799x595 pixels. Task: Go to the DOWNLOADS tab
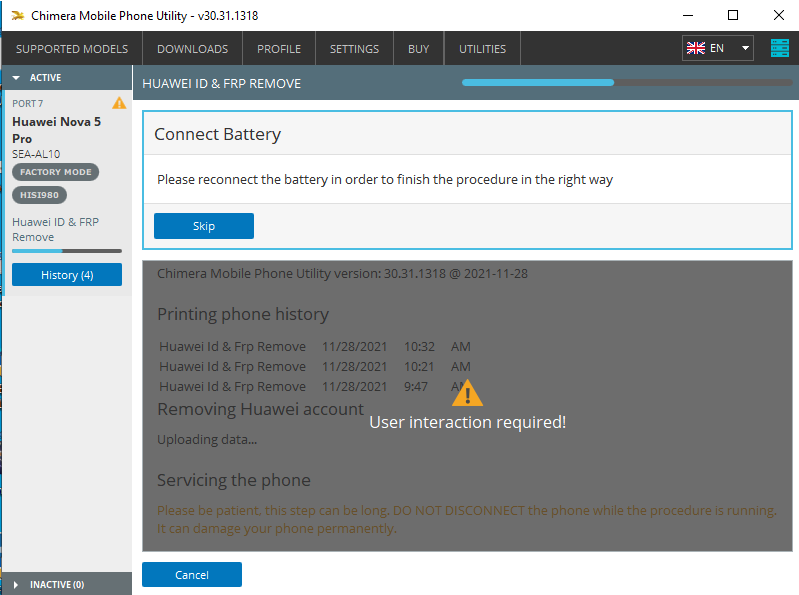tap(193, 49)
